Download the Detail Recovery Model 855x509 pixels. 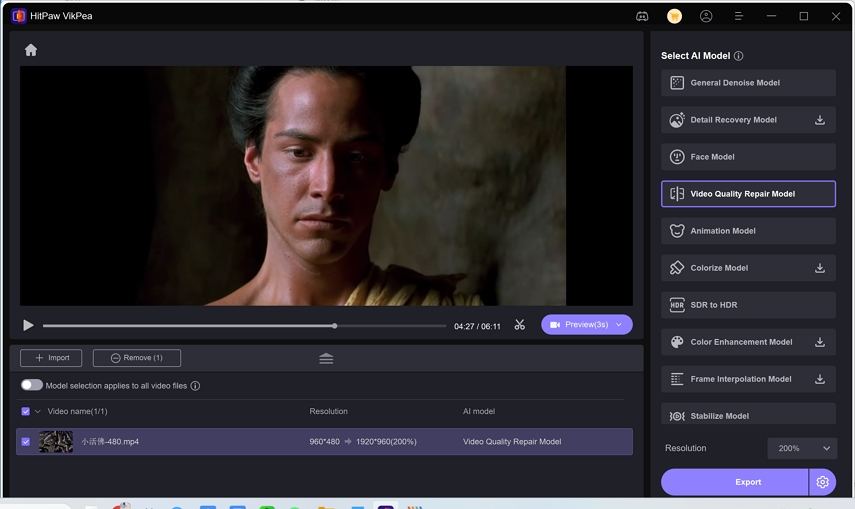[x=820, y=120]
